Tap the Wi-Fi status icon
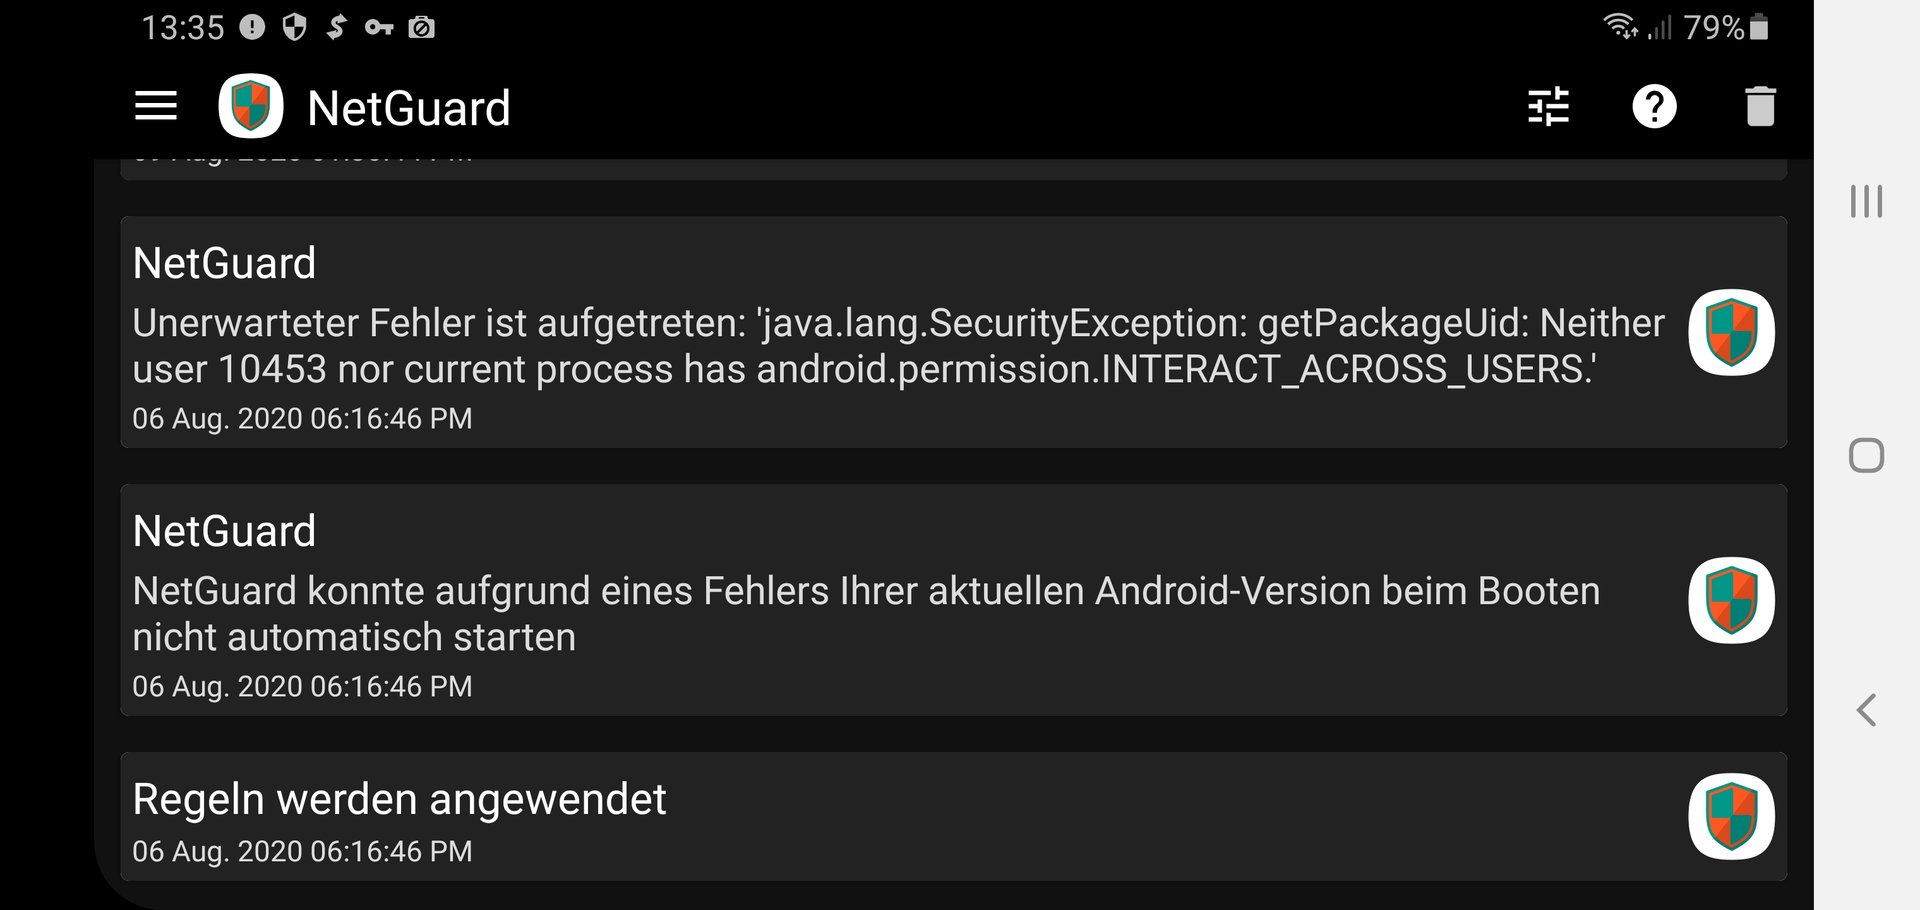The height and width of the screenshot is (910, 1920). (x=1620, y=26)
